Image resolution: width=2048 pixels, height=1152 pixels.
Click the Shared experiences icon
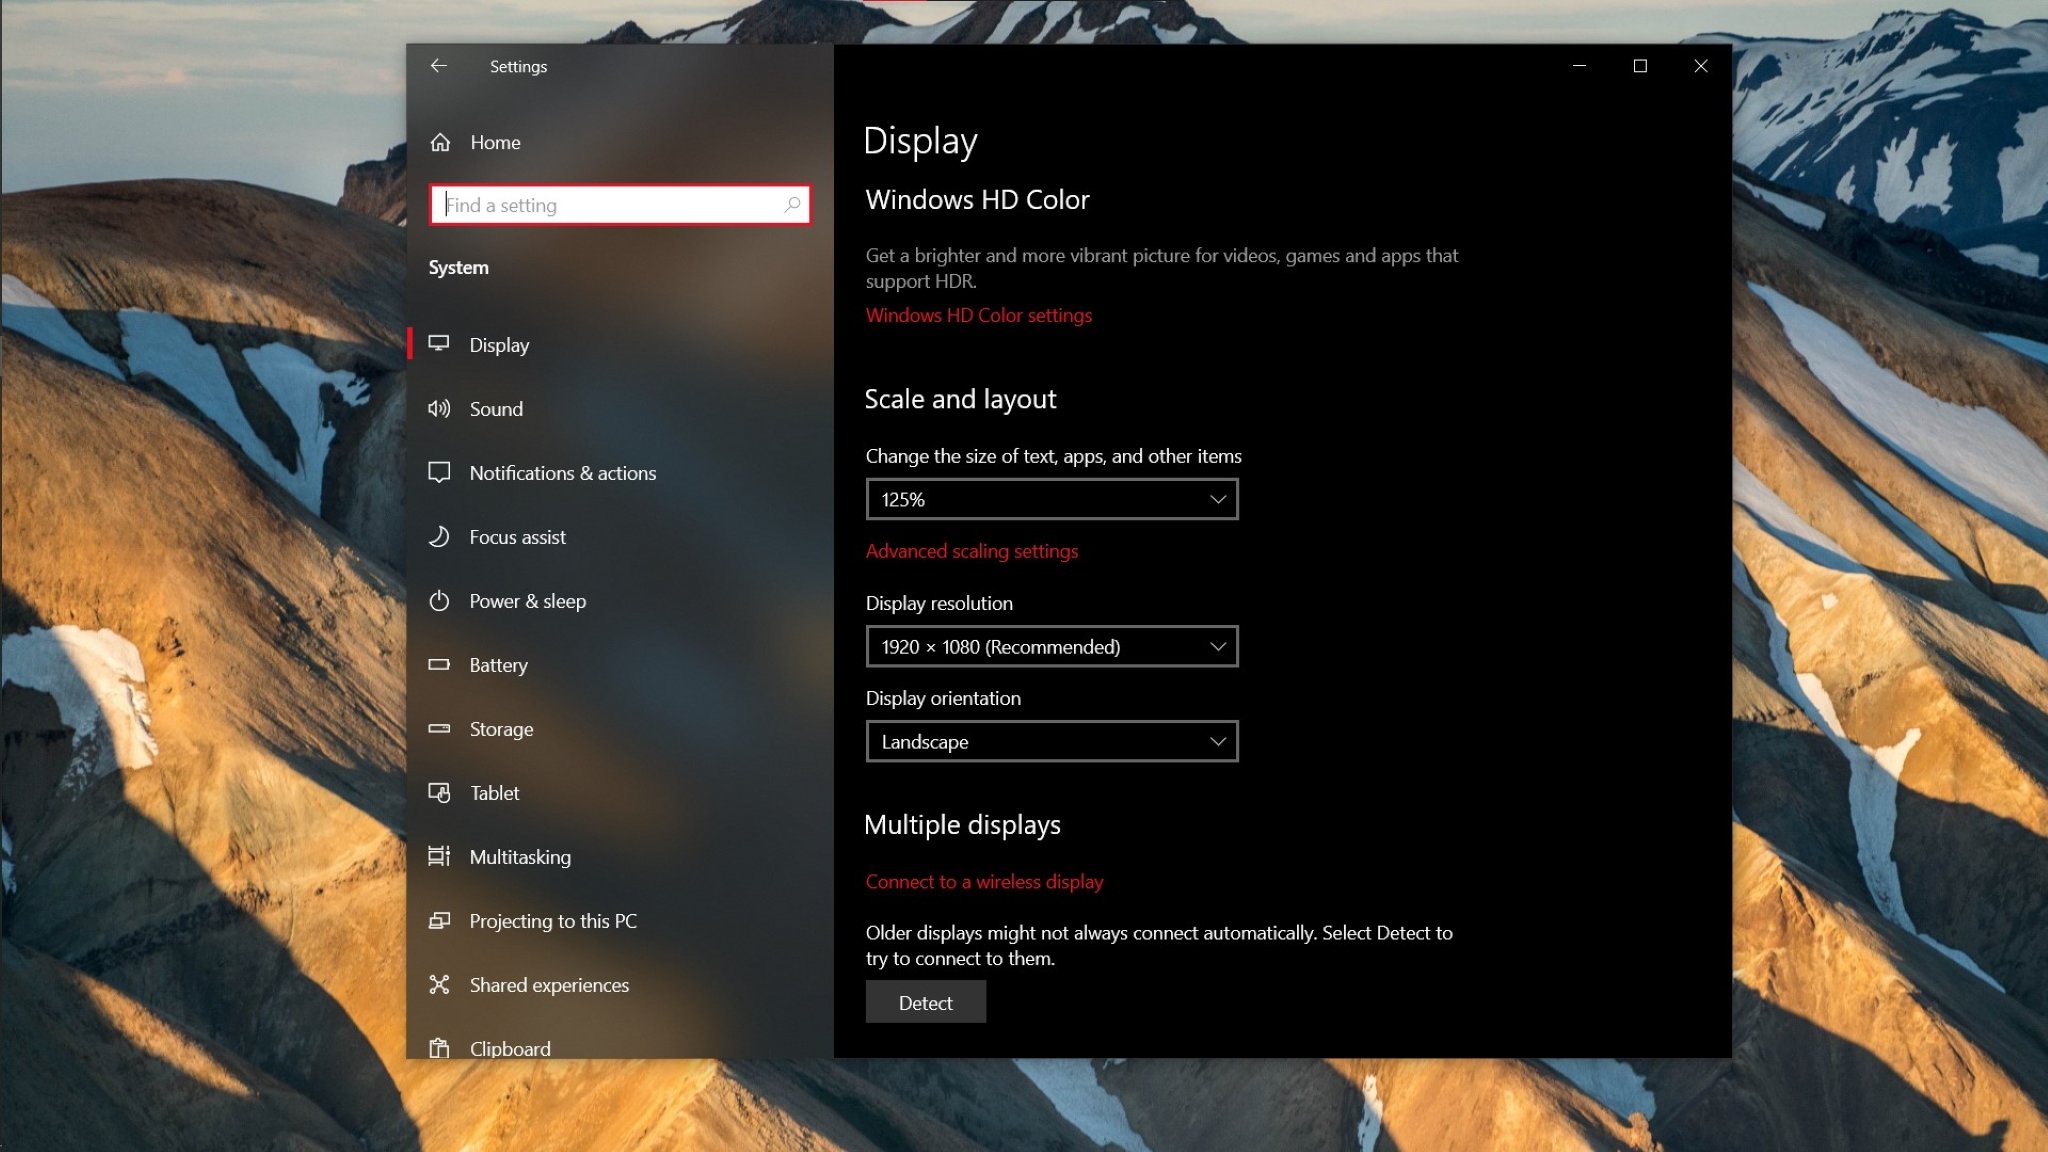(x=439, y=985)
